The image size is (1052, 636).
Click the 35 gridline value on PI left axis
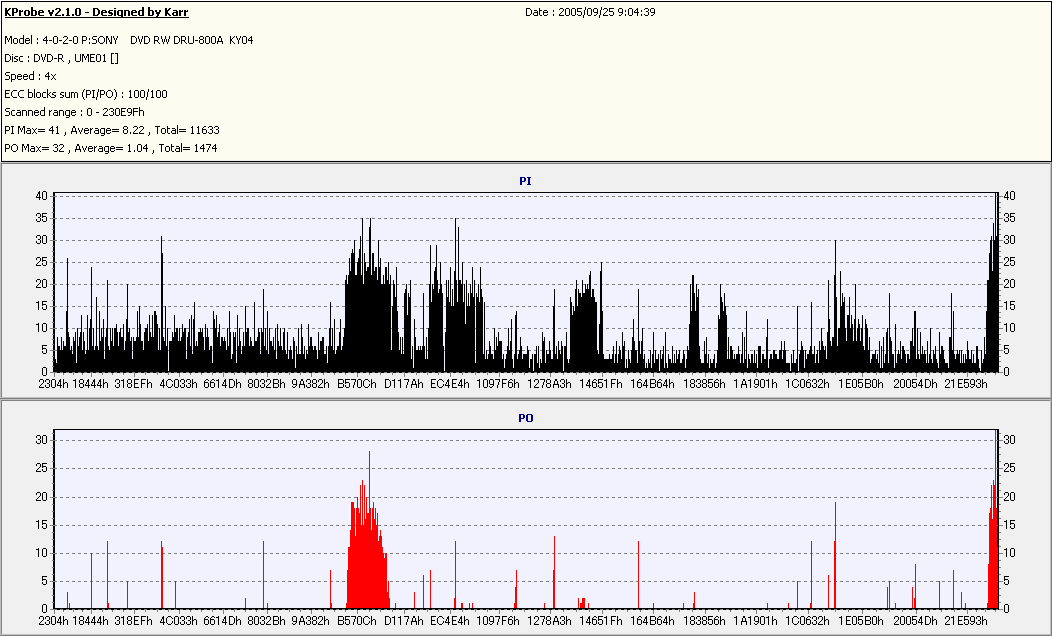(42, 218)
